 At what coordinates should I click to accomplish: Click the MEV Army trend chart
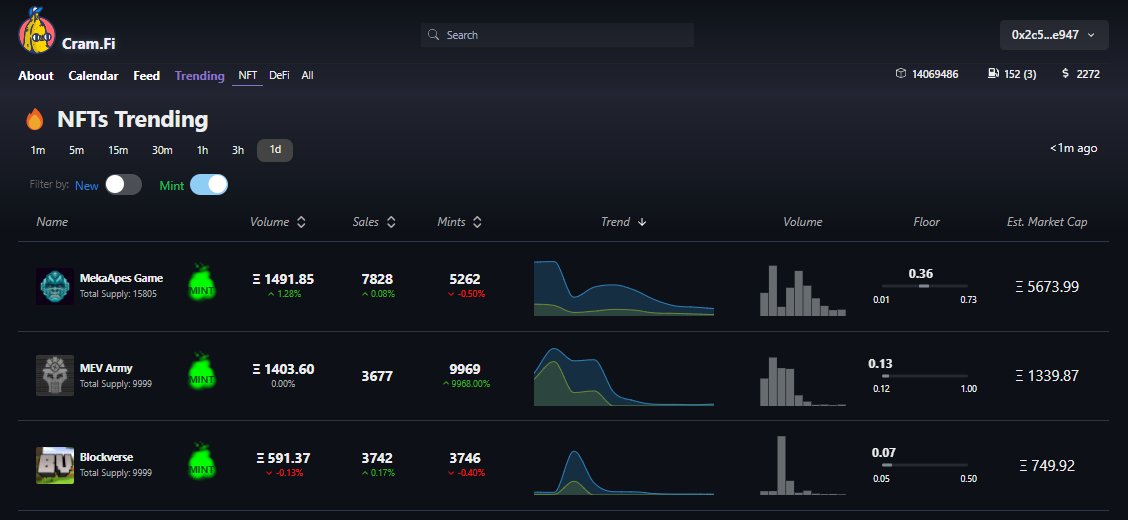pyautogui.click(x=624, y=377)
